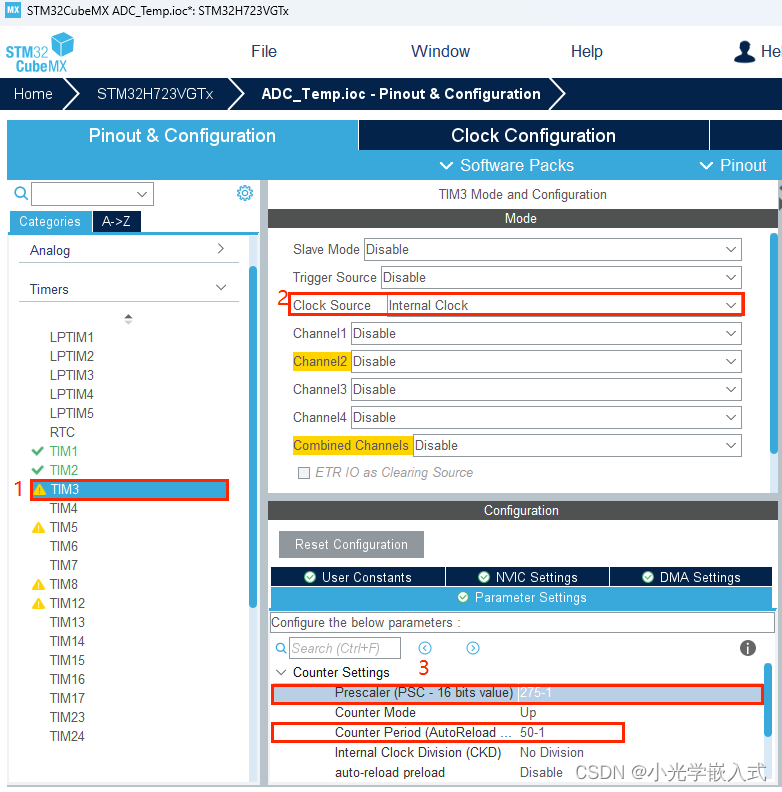The image size is (782, 792).
Task: Collapse the Counter Settings group
Action: point(281,673)
